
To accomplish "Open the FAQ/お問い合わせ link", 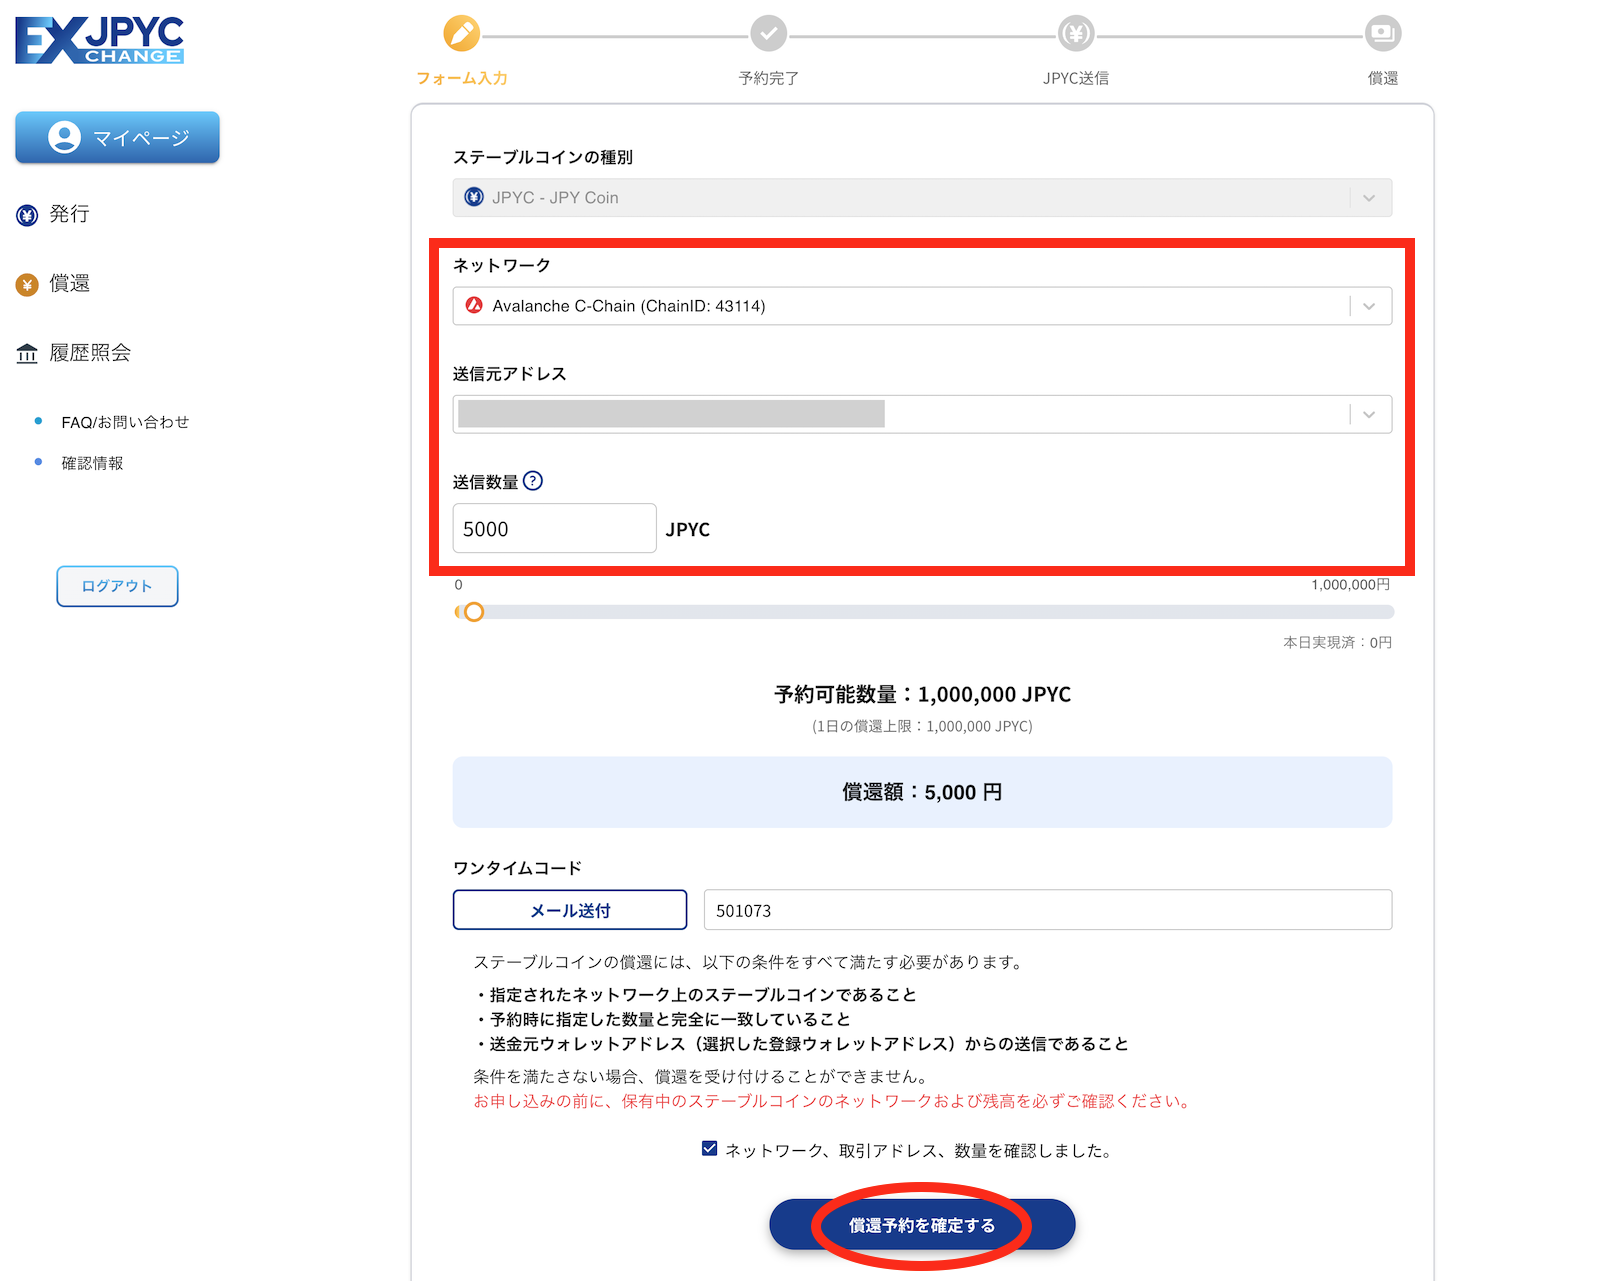I will tap(125, 422).
